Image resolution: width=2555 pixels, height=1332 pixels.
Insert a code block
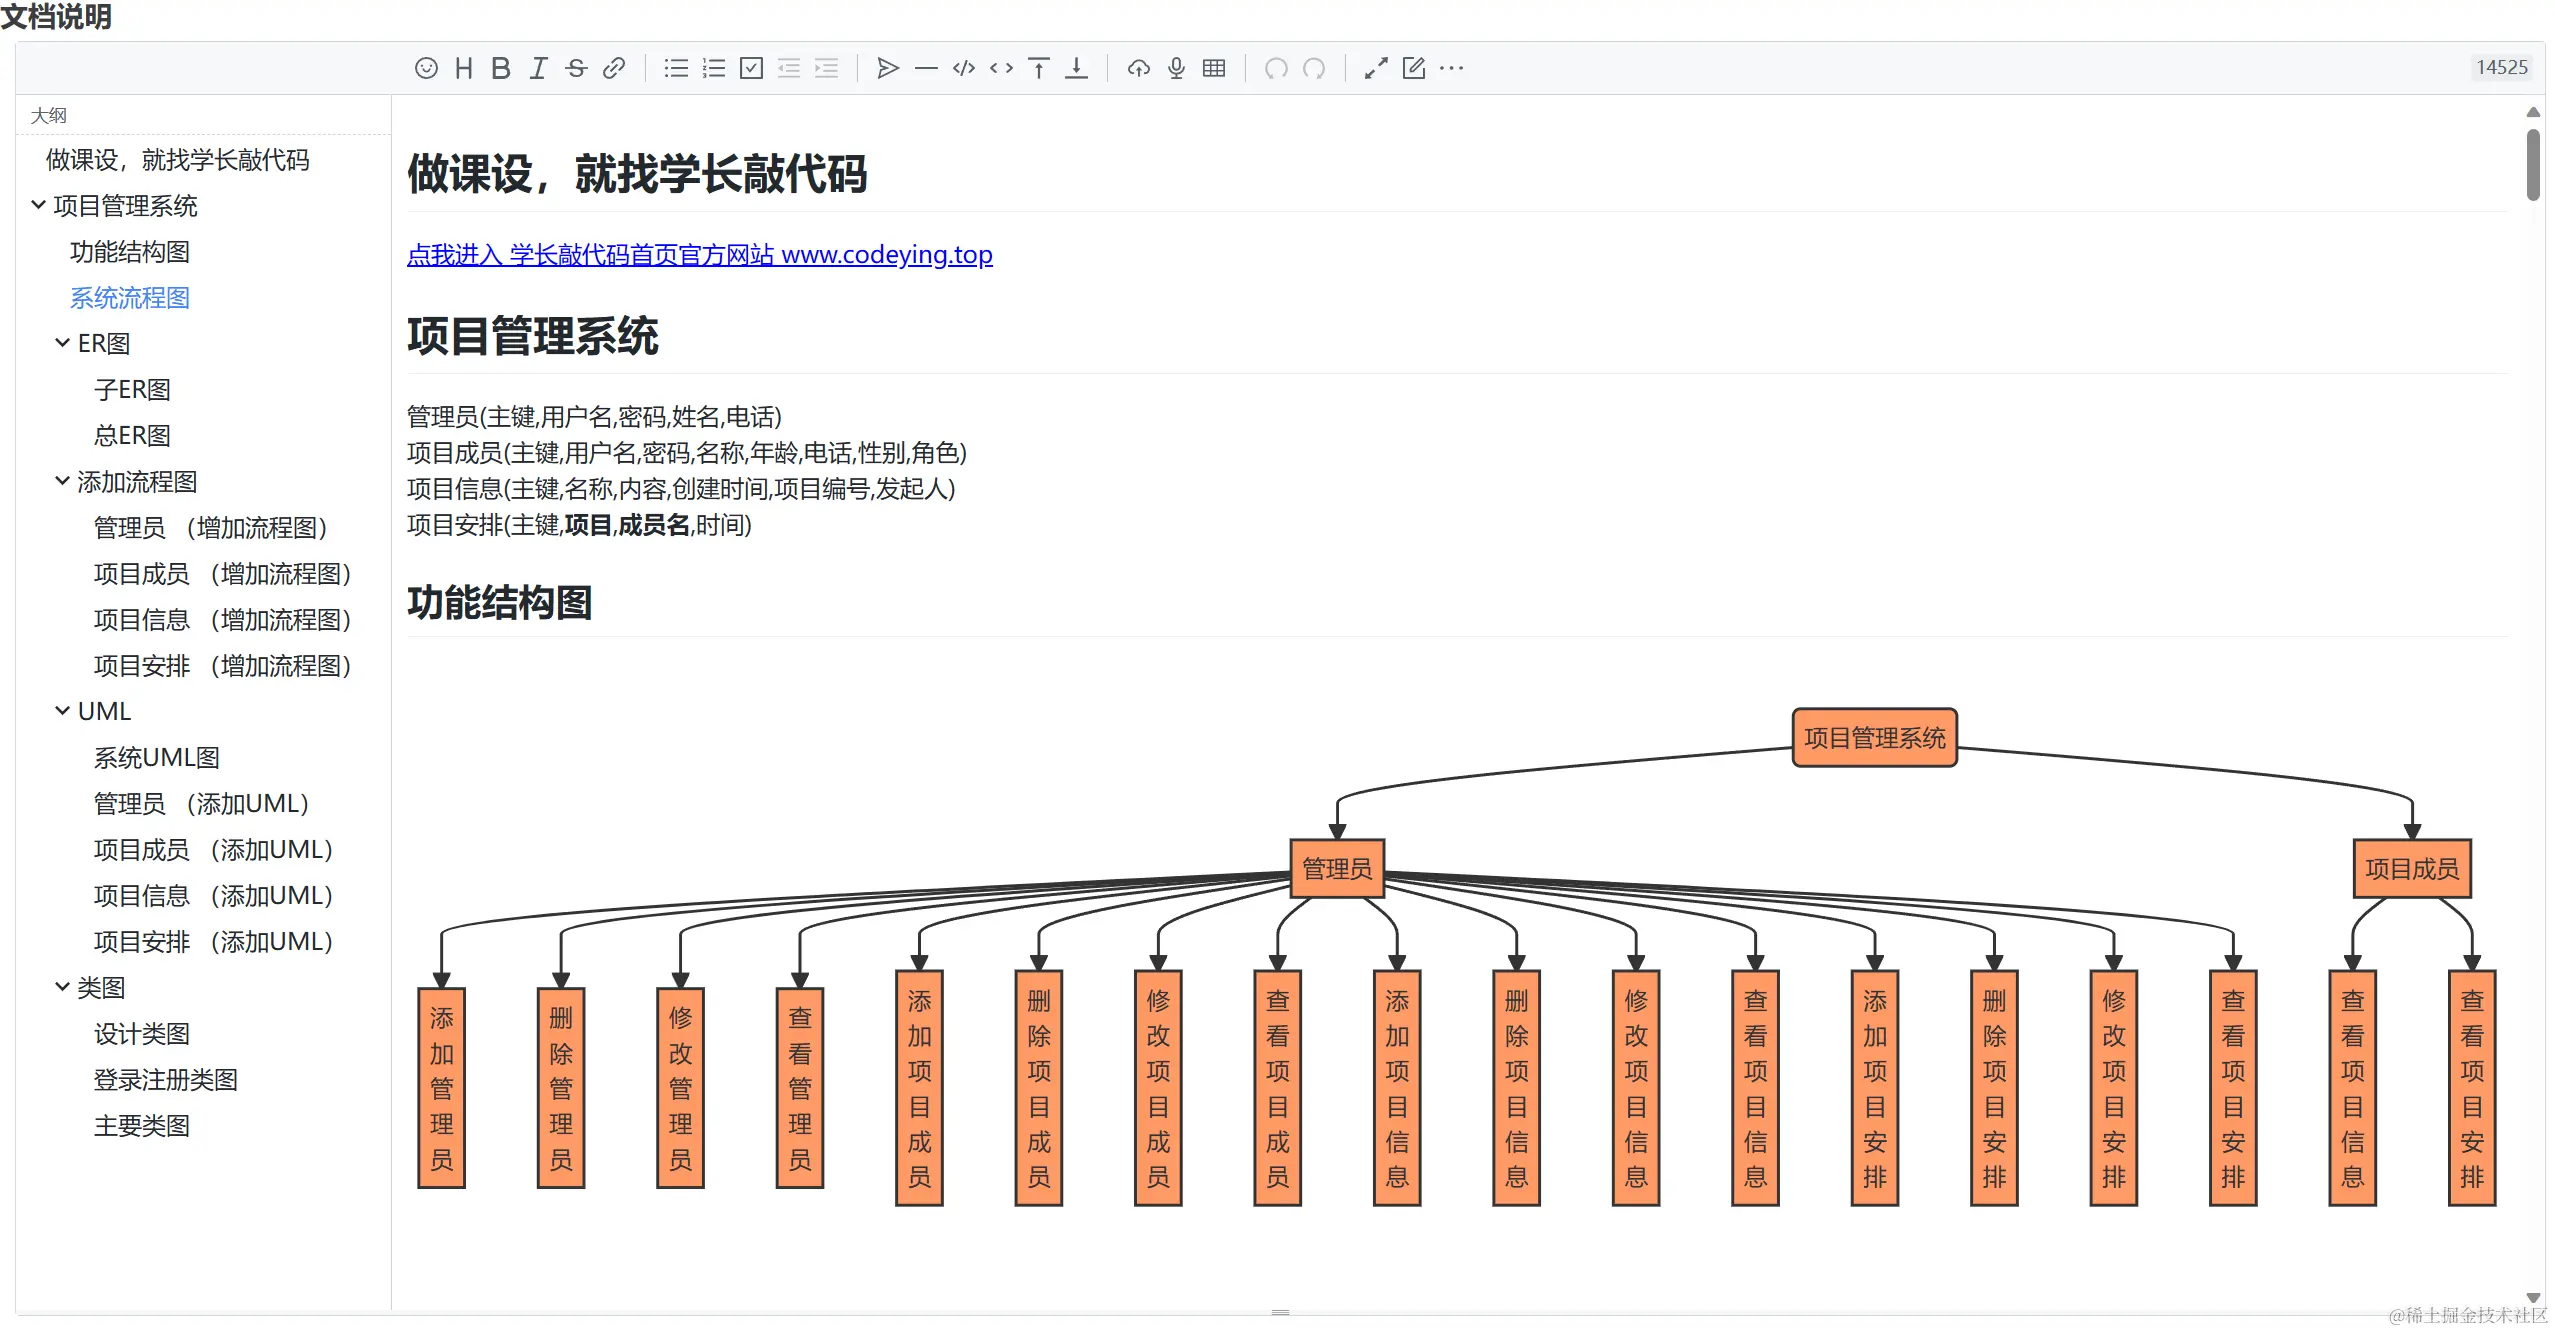click(x=963, y=68)
